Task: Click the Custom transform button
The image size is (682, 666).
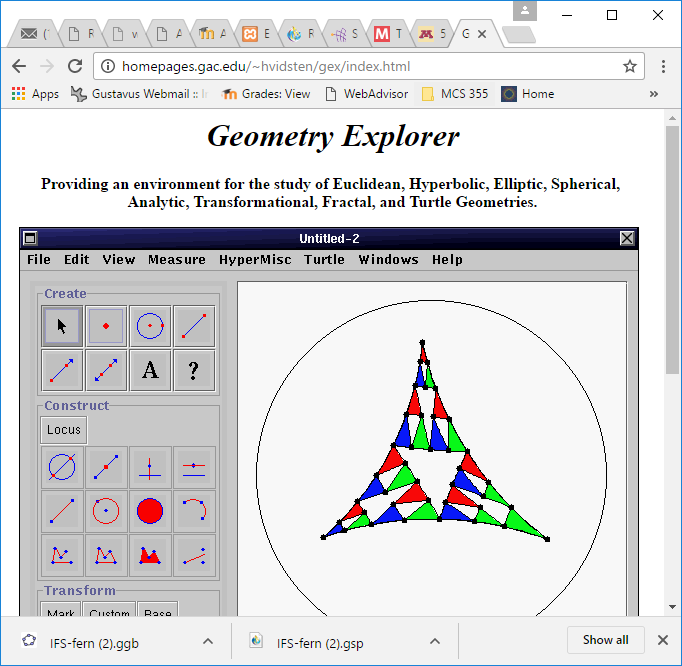Action: tap(109, 609)
